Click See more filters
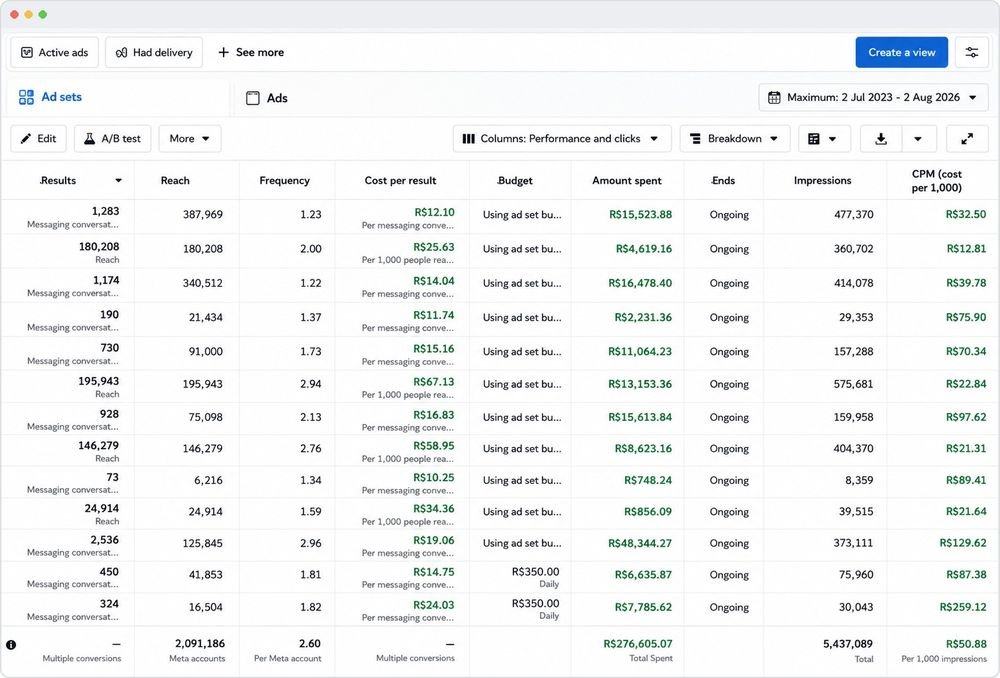 (x=251, y=52)
